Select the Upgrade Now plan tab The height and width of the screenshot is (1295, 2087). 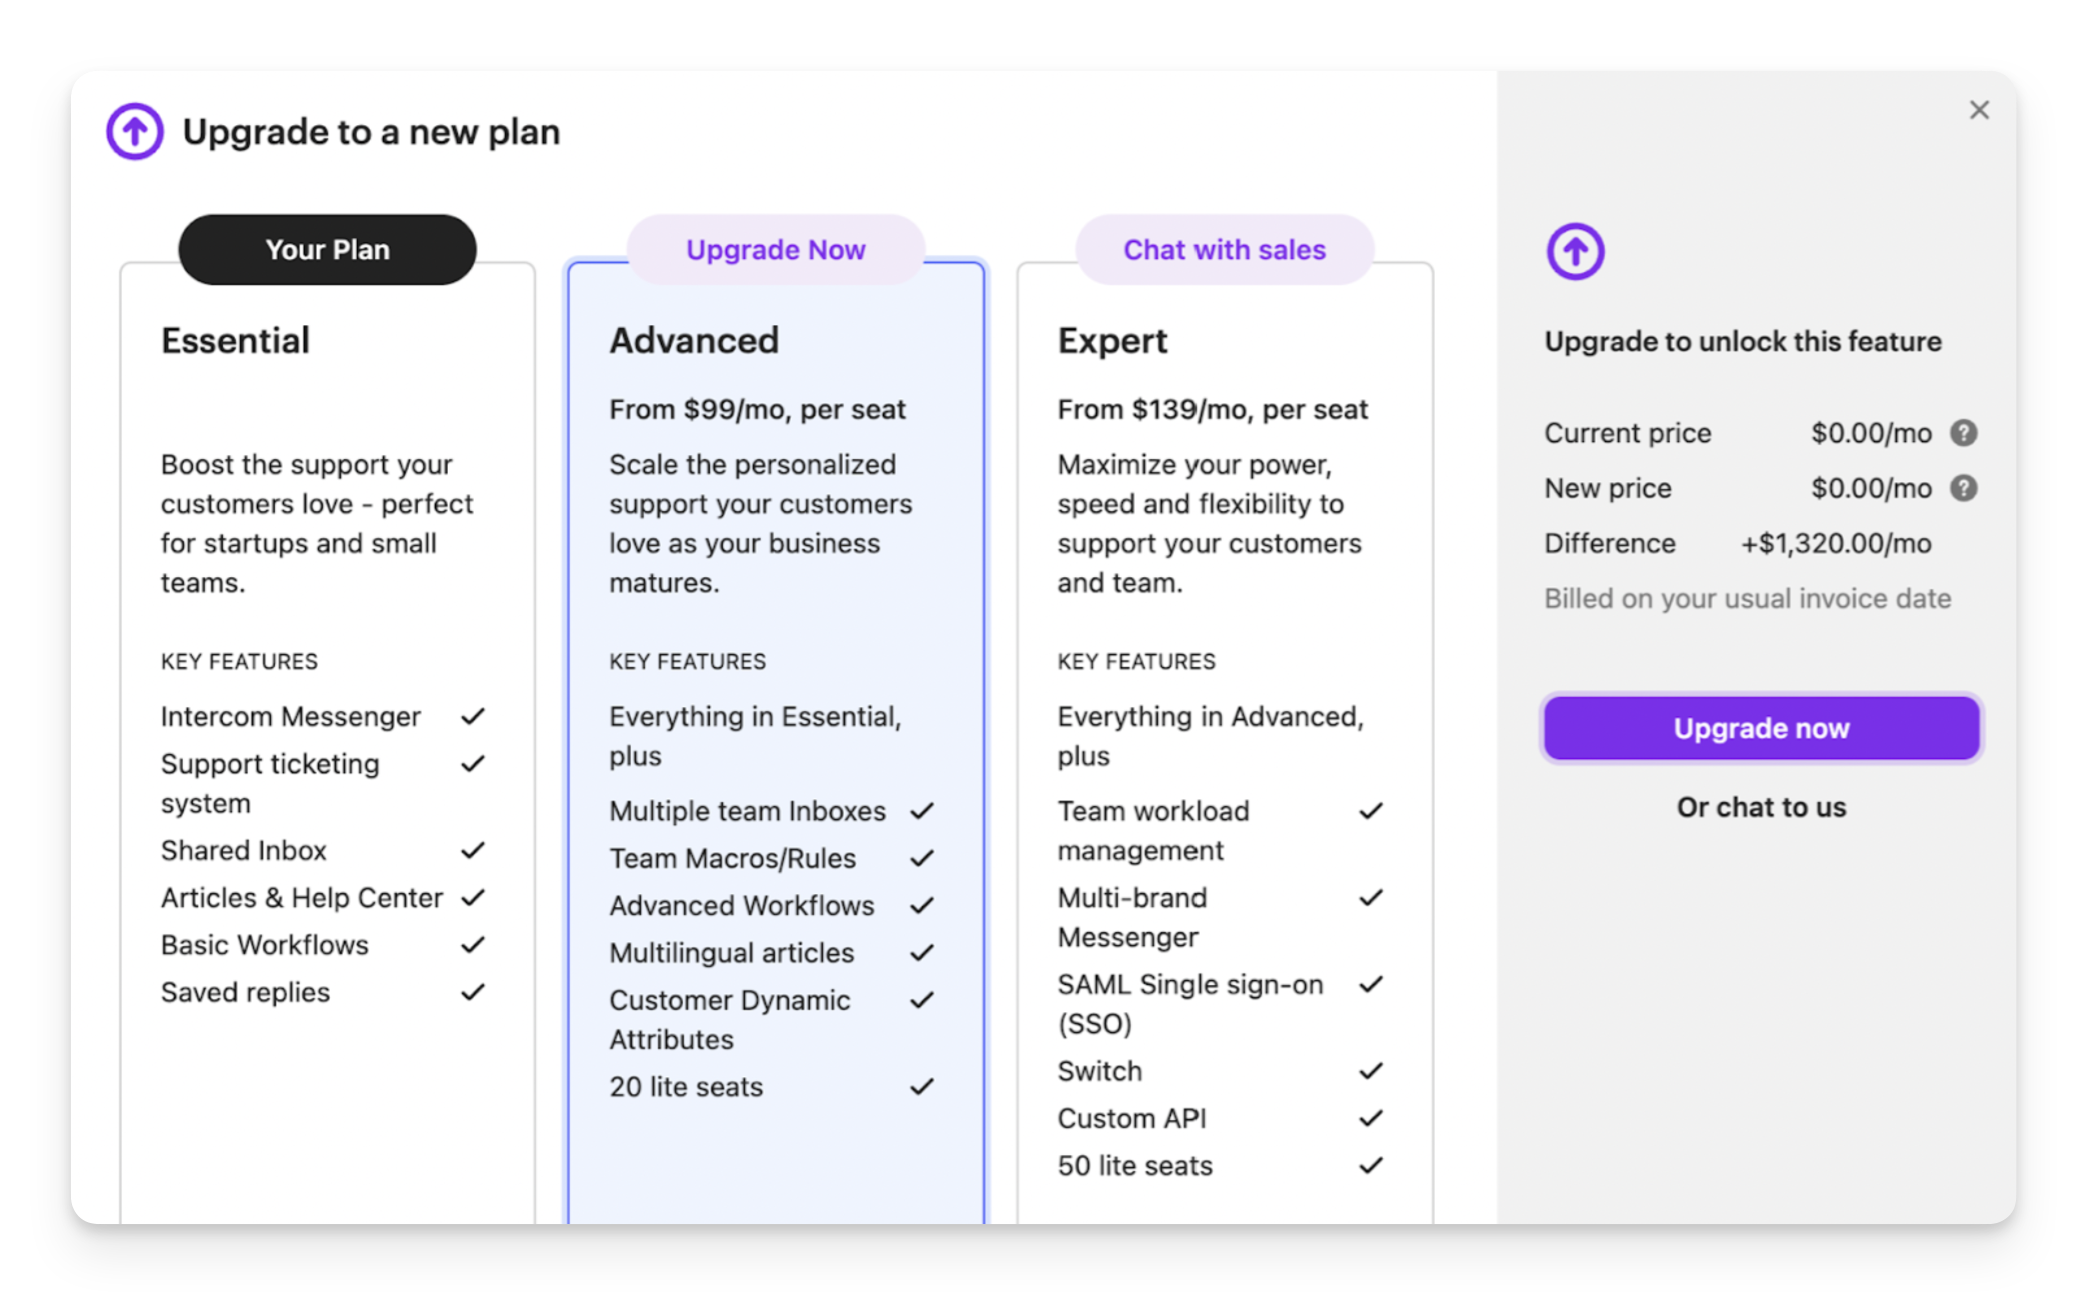coord(776,249)
